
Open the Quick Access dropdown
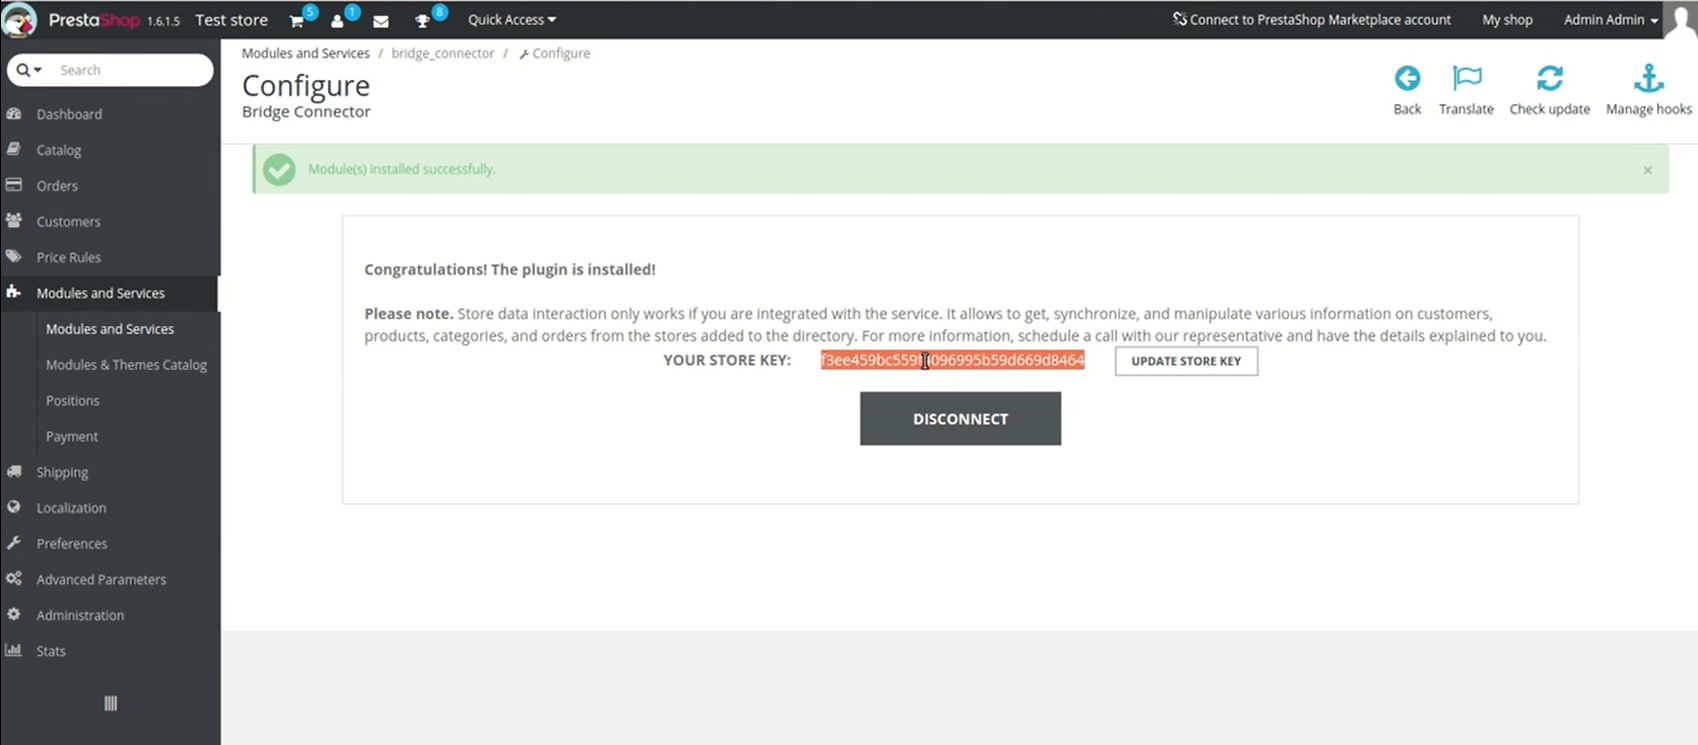[x=511, y=20]
